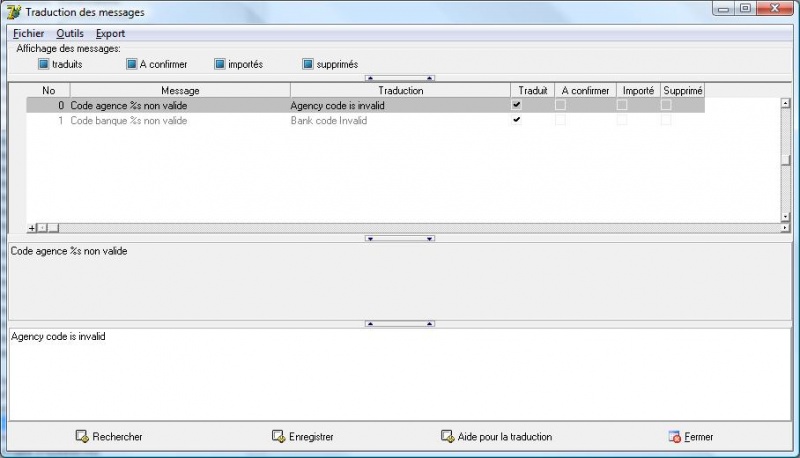Image resolution: width=800 pixels, height=458 pixels.
Task: Sort by the No column header
Action: (48, 90)
